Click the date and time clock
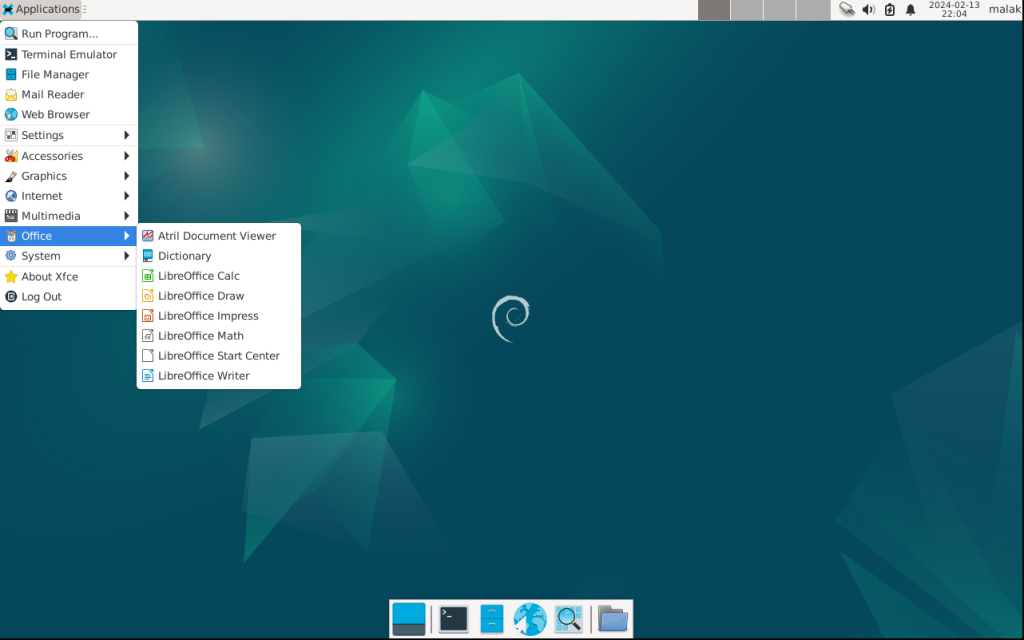1024x640 pixels. click(953, 10)
